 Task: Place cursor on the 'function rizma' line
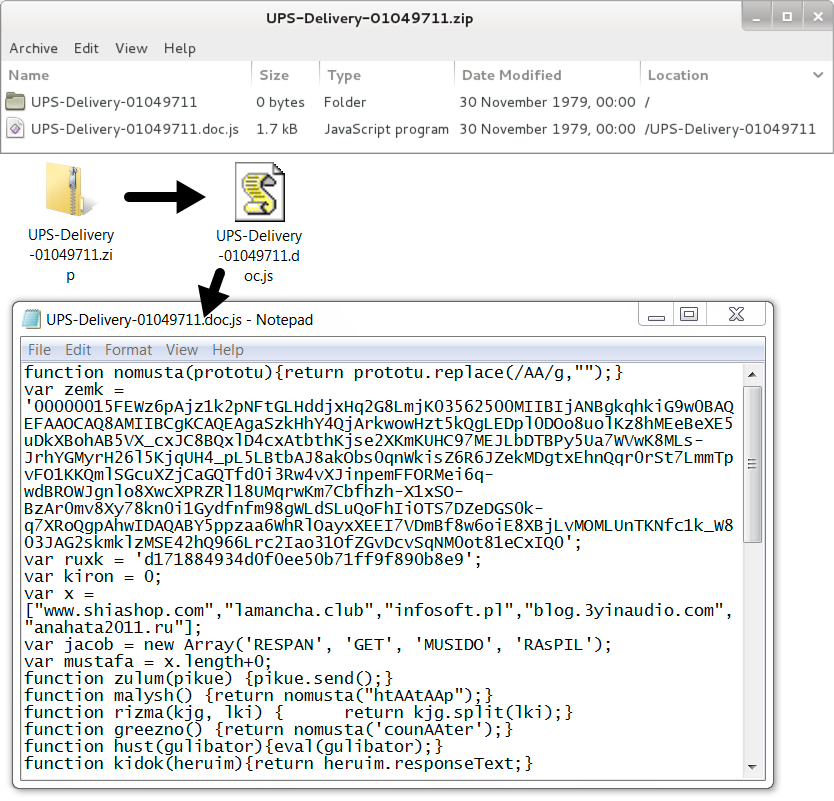pos(298,713)
